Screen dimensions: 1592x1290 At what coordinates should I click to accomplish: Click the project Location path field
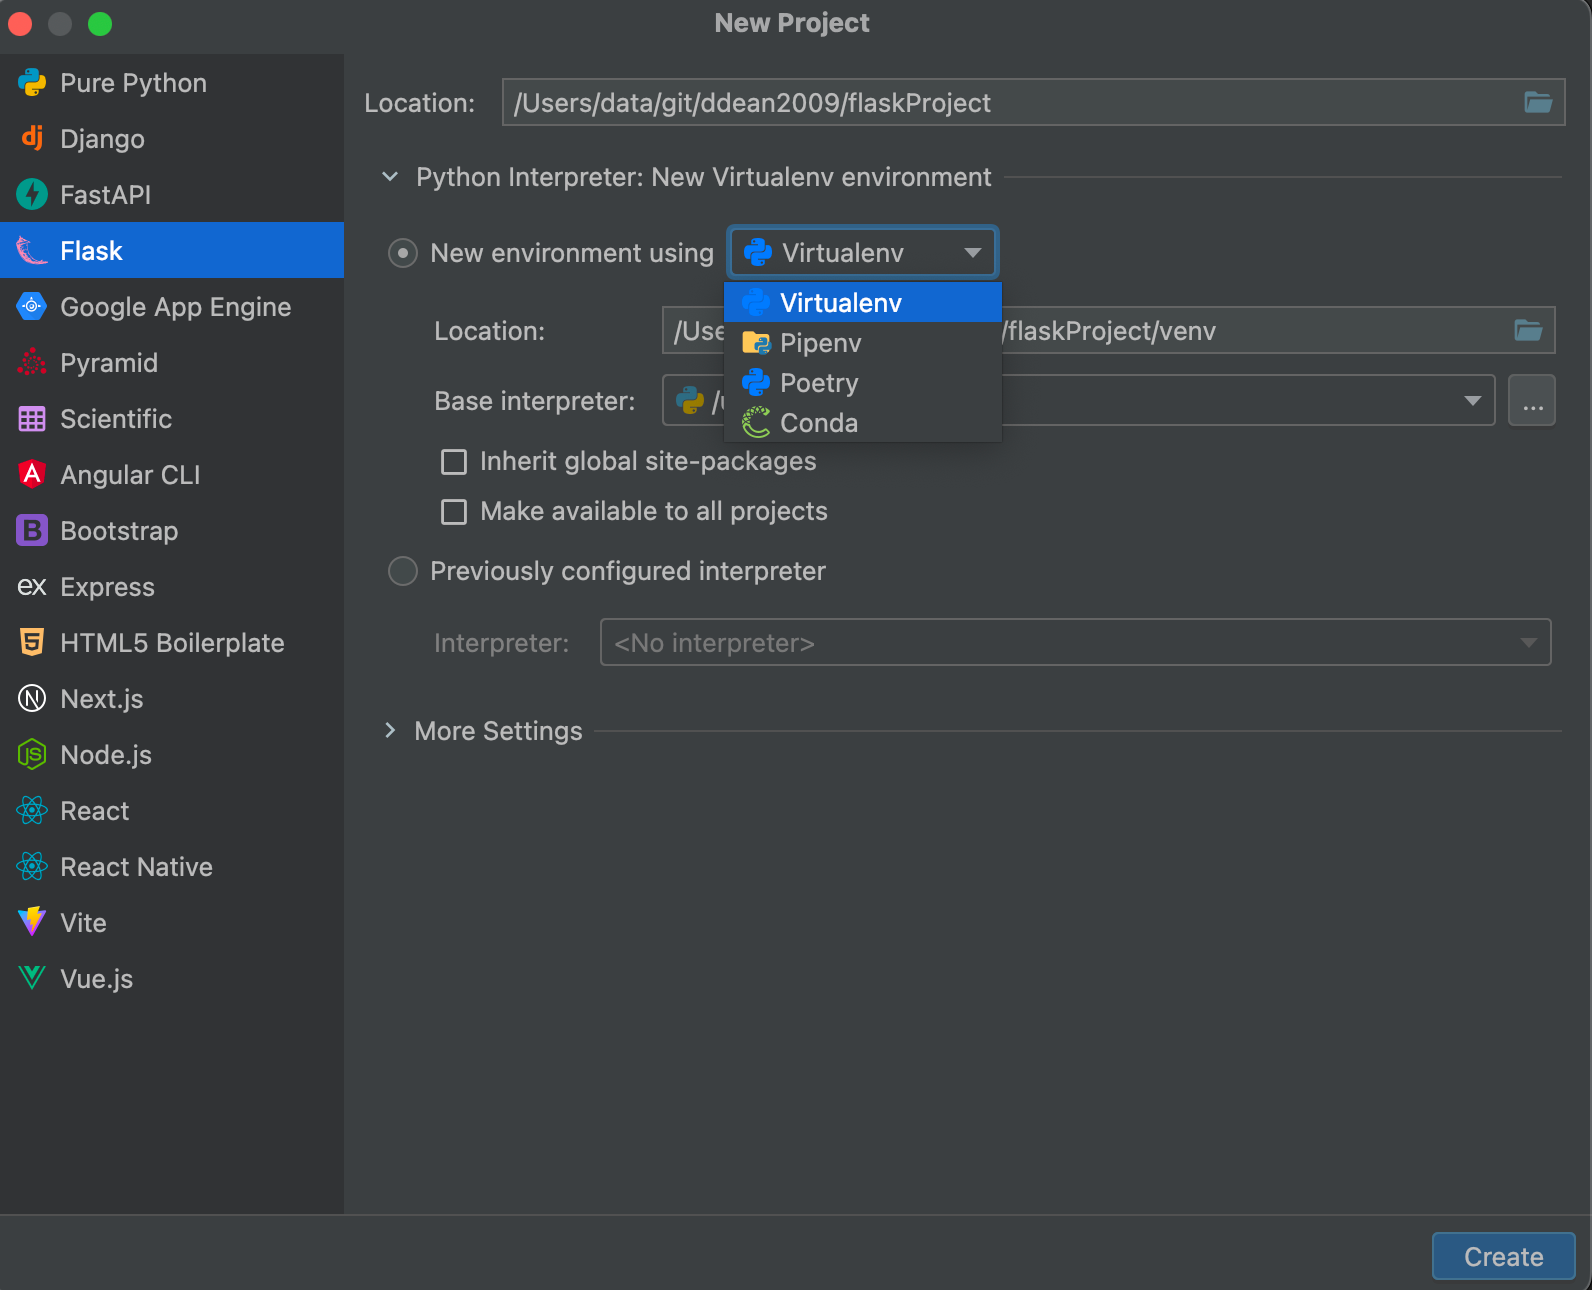click(x=1000, y=102)
